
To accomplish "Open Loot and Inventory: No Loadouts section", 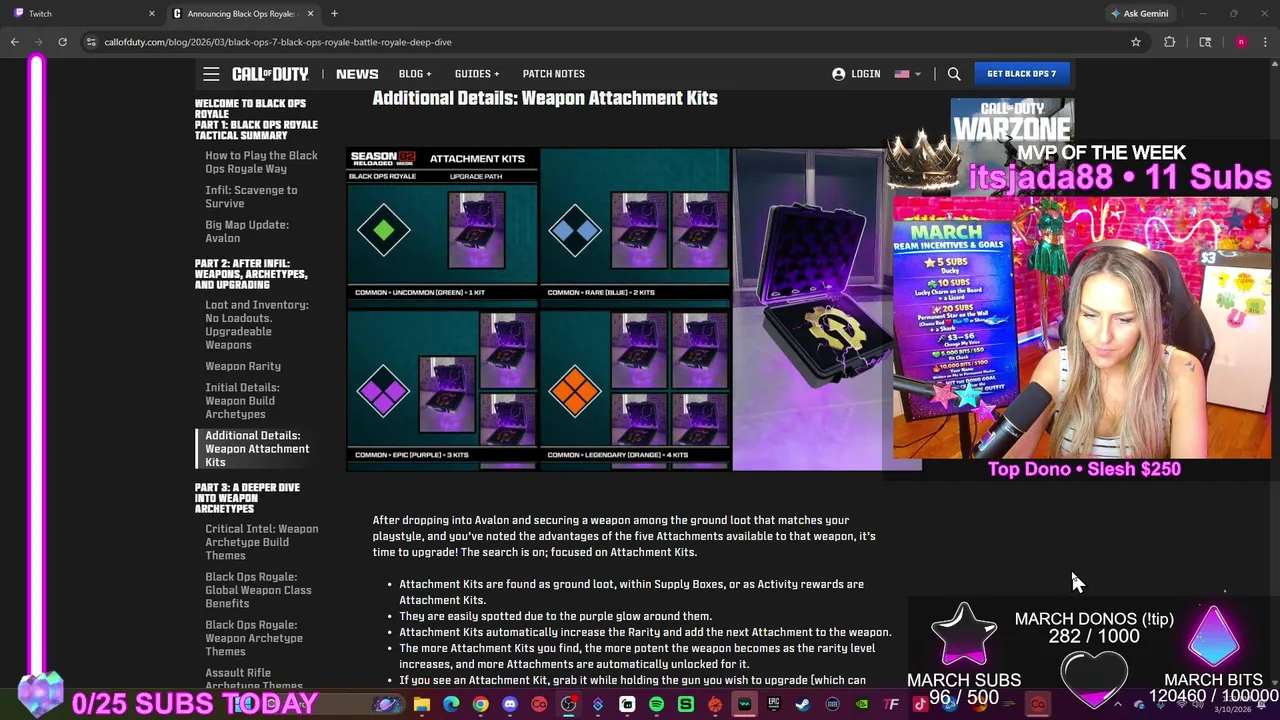I will point(257,325).
